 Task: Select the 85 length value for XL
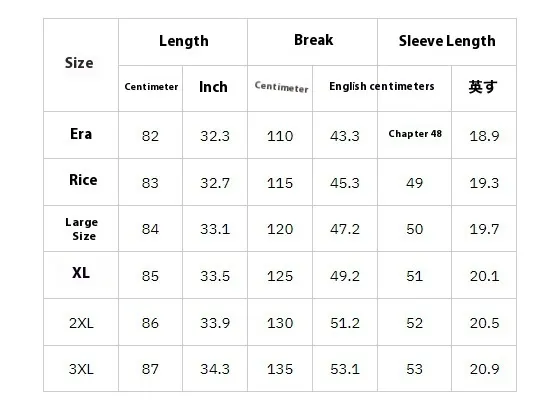click(150, 276)
